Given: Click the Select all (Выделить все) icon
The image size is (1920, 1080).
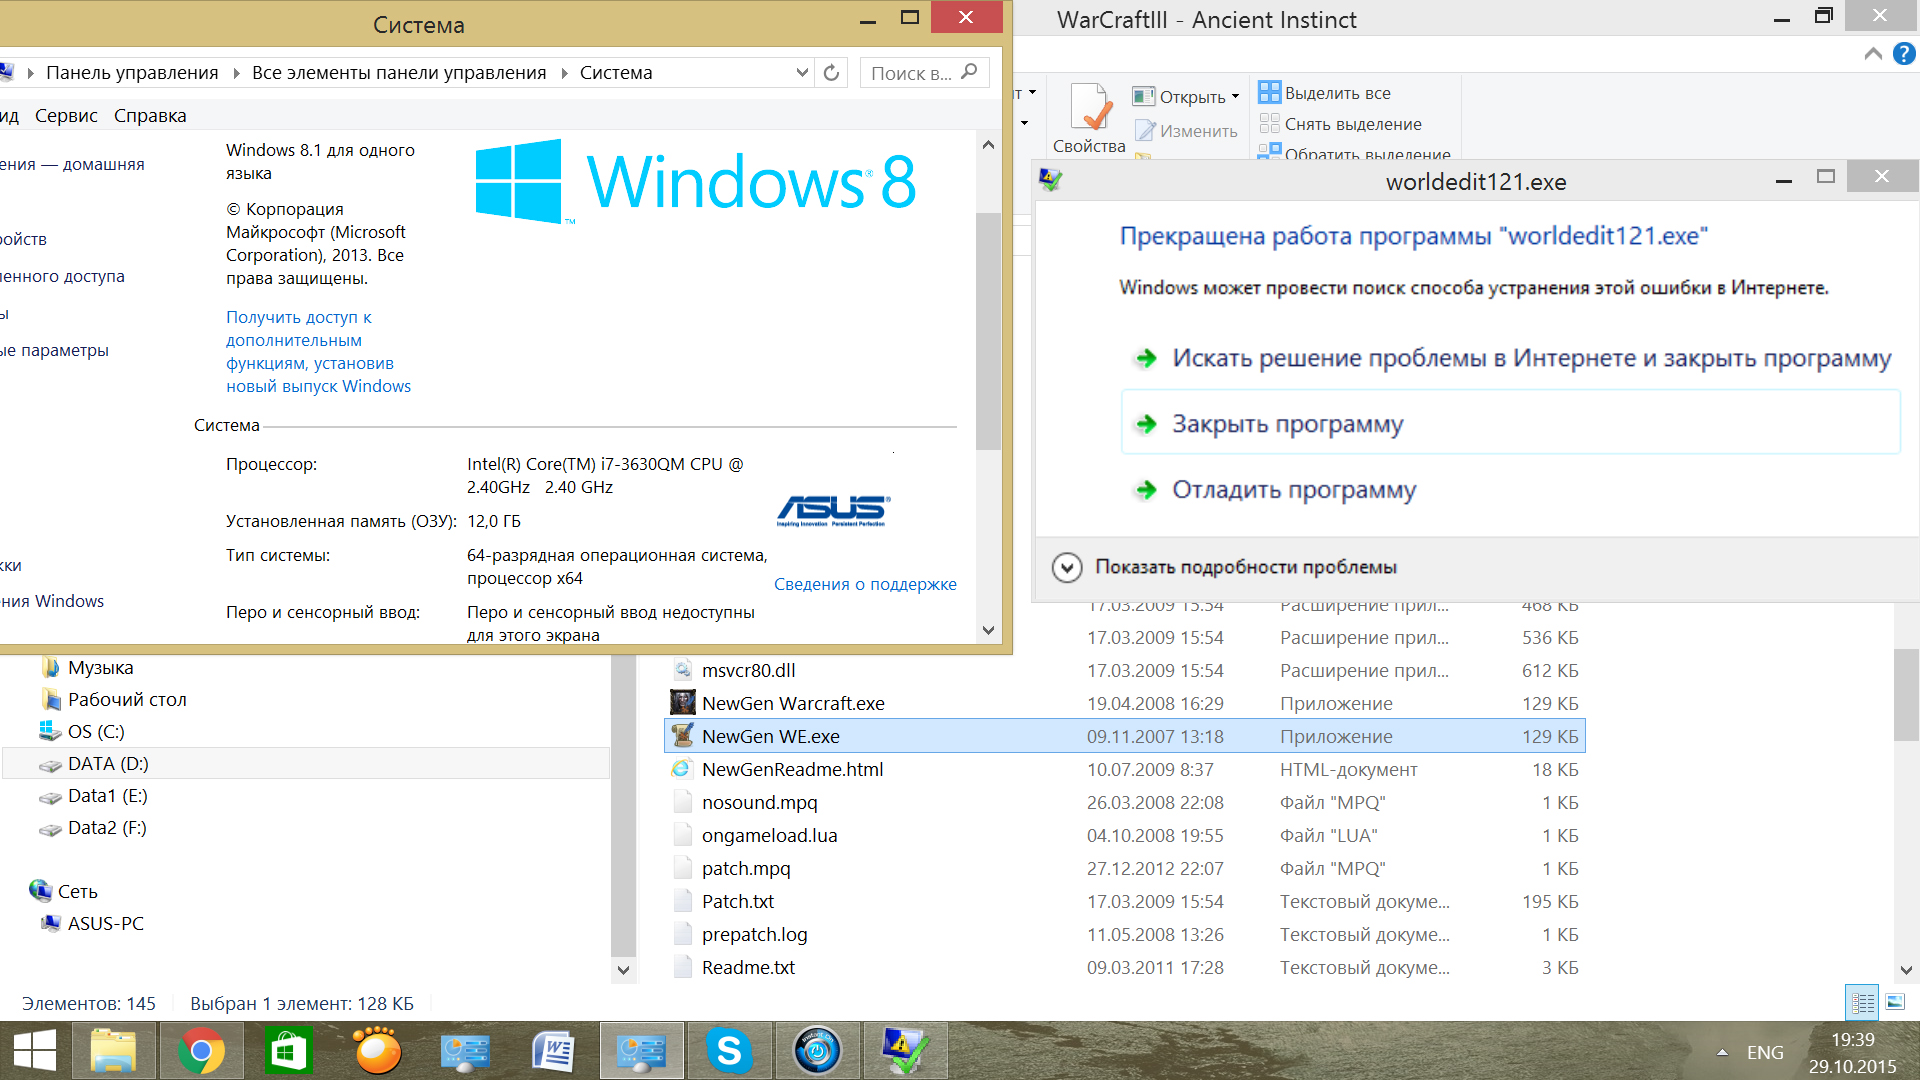Looking at the screenshot, I should 1269,93.
